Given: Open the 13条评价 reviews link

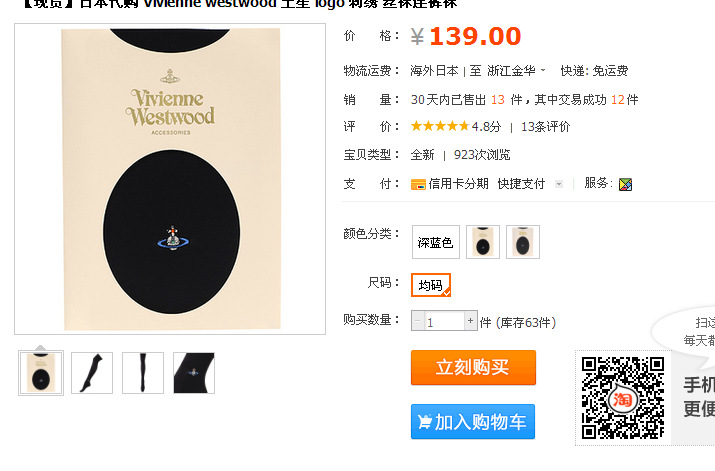Looking at the screenshot, I should [545, 127].
